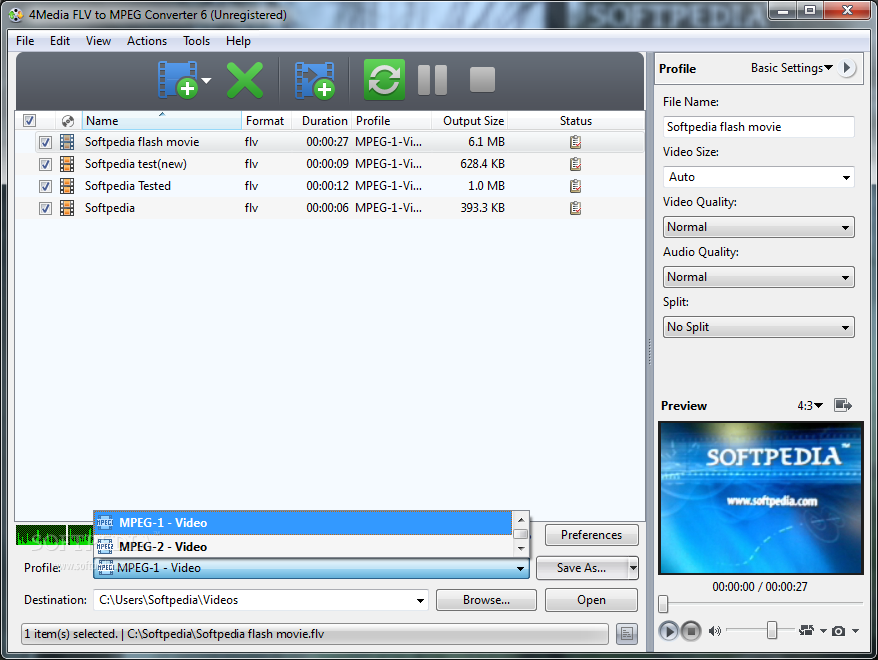Screen dimensions: 878x660
Task: Click the preview display settings icon
Action: (x=806, y=630)
